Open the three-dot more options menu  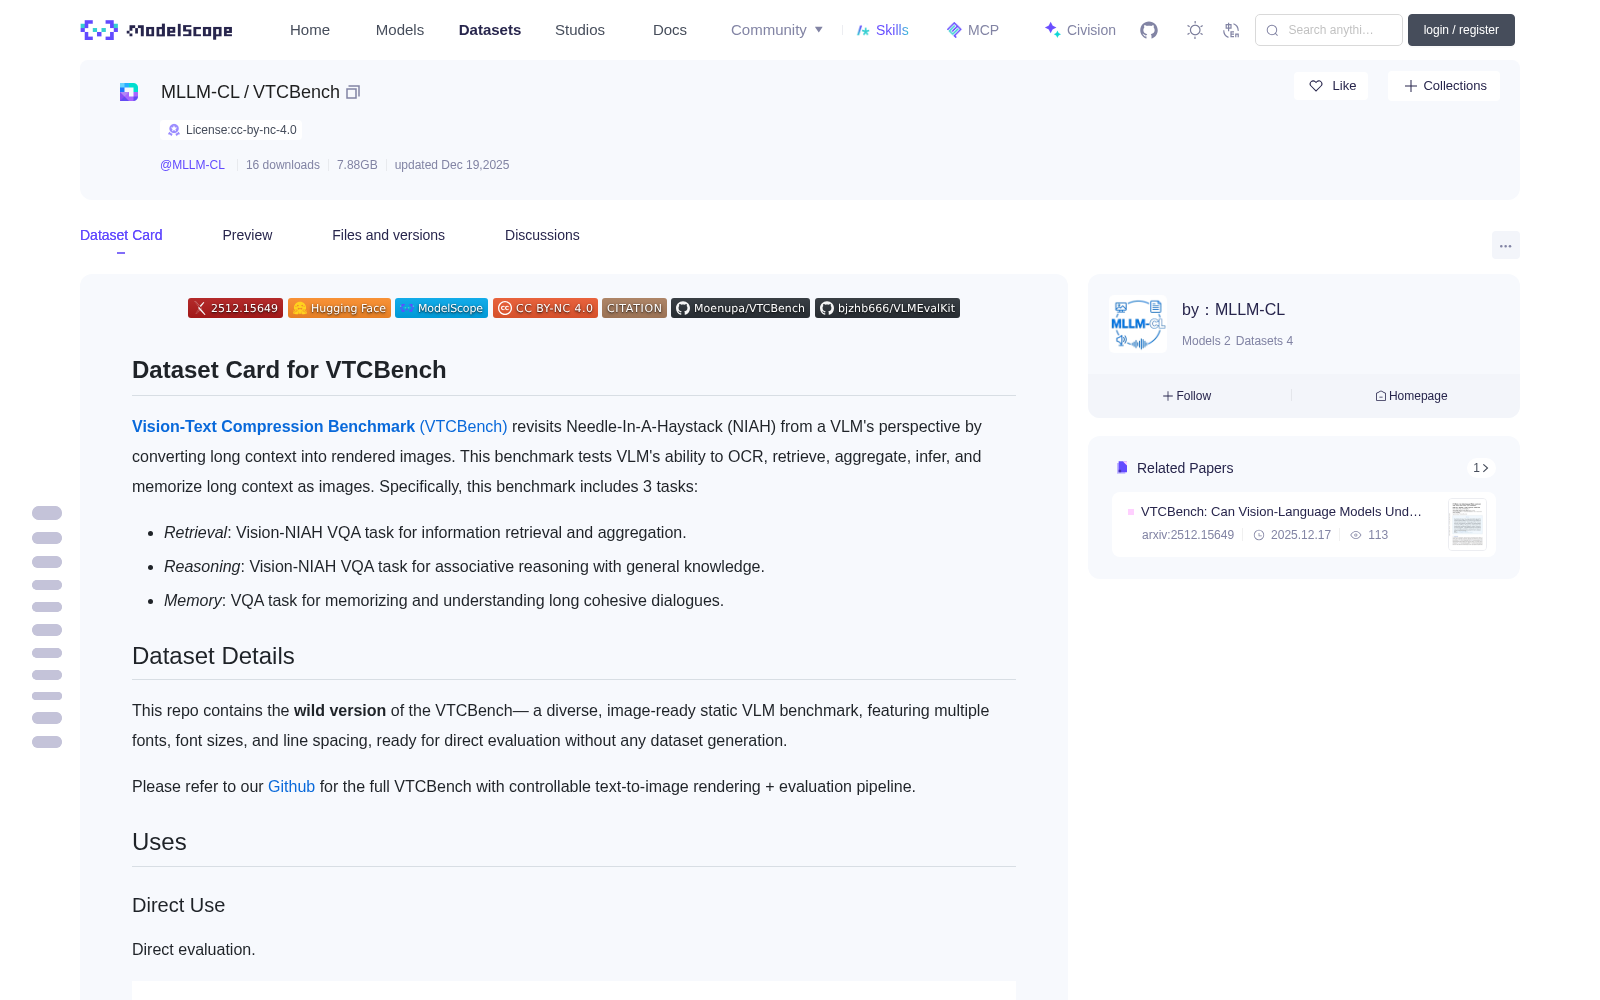[1505, 245]
